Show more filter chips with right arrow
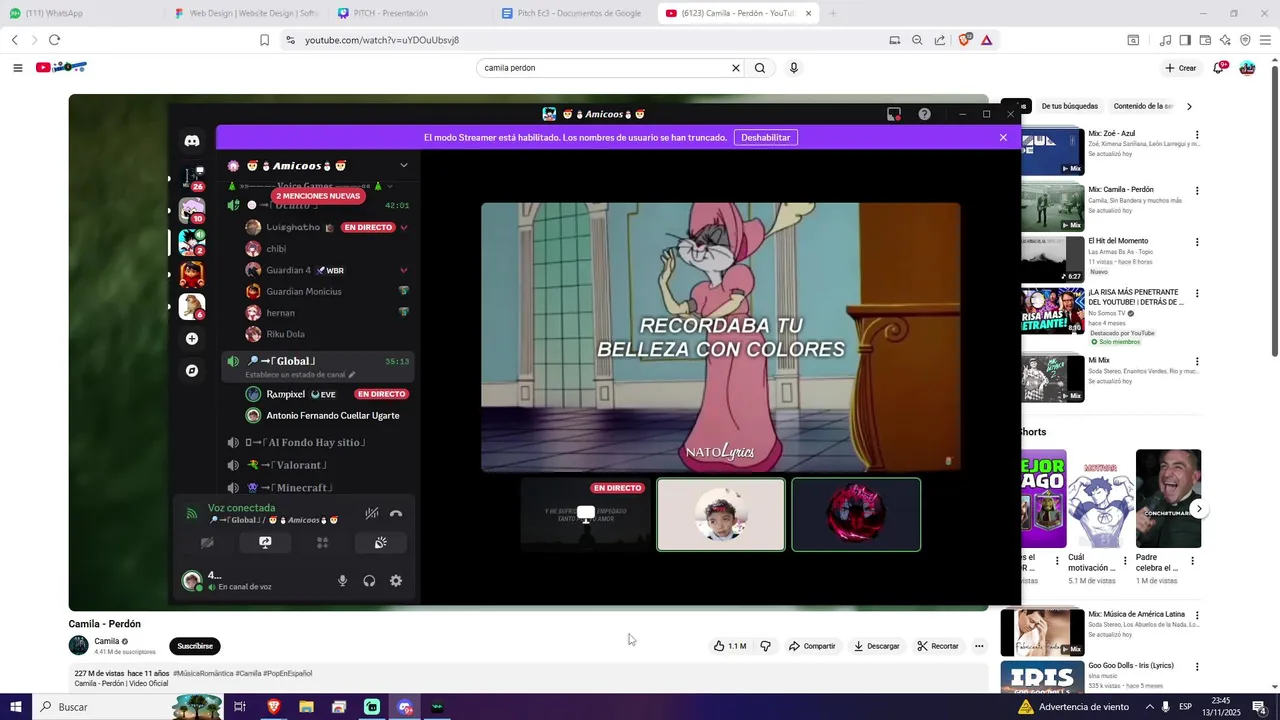This screenshot has width=1280, height=720. (1189, 106)
